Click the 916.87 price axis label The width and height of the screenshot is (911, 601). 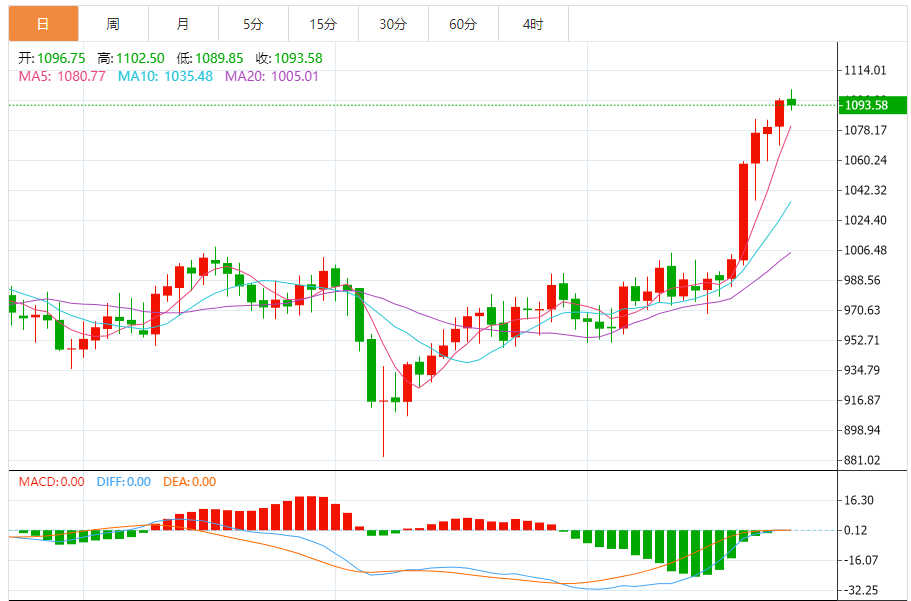tap(862, 400)
